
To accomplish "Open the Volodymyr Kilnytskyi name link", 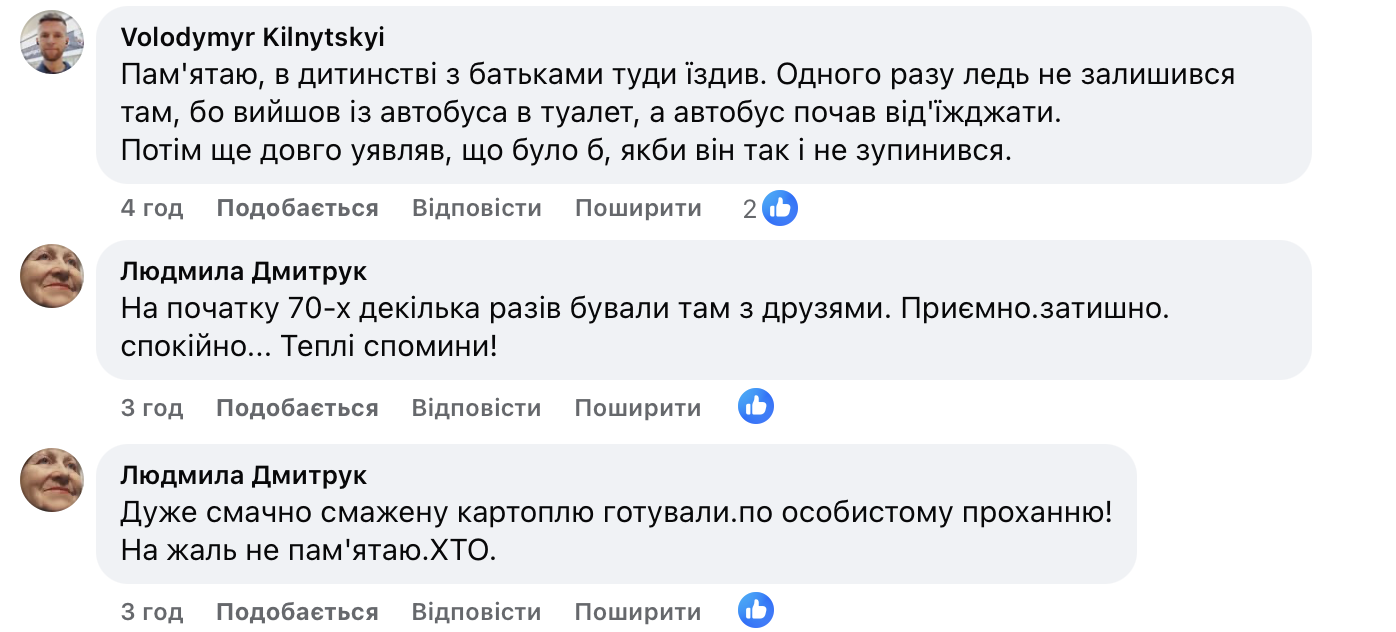I will click(252, 37).
